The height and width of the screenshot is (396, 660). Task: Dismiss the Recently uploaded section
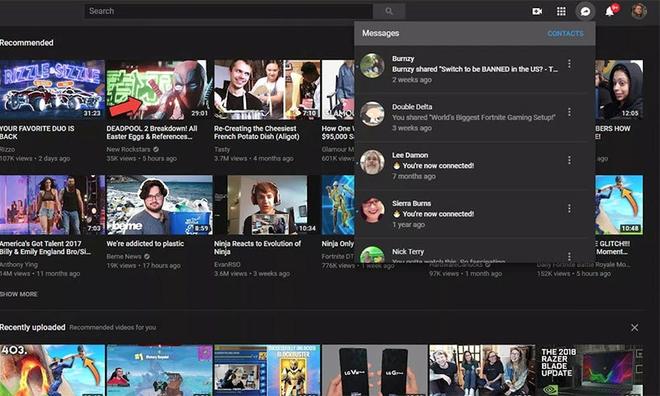(634, 327)
